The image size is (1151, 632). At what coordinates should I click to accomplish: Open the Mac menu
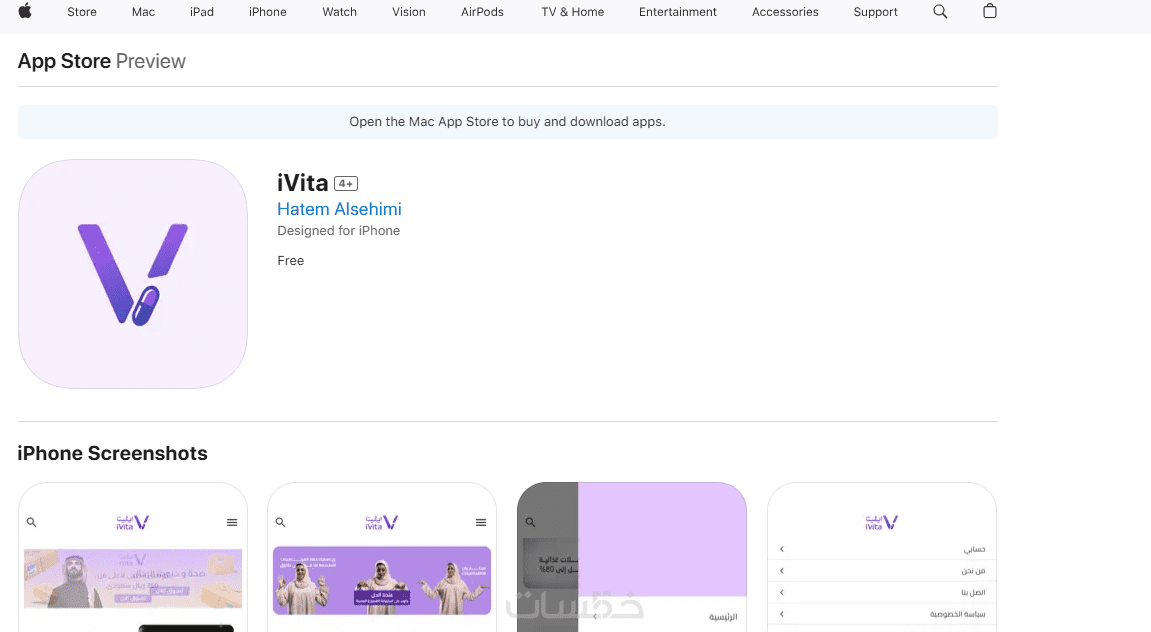tap(143, 12)
